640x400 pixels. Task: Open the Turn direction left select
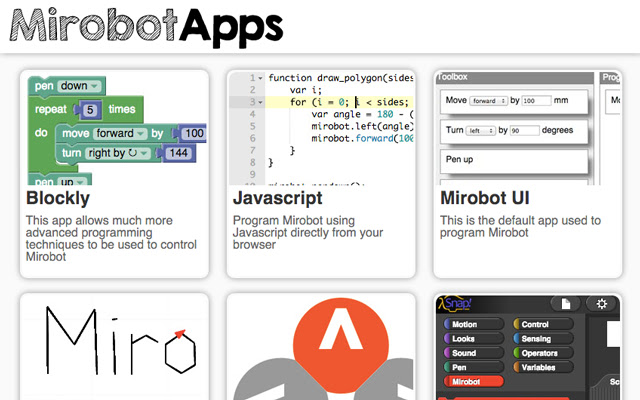coord(480,131)
